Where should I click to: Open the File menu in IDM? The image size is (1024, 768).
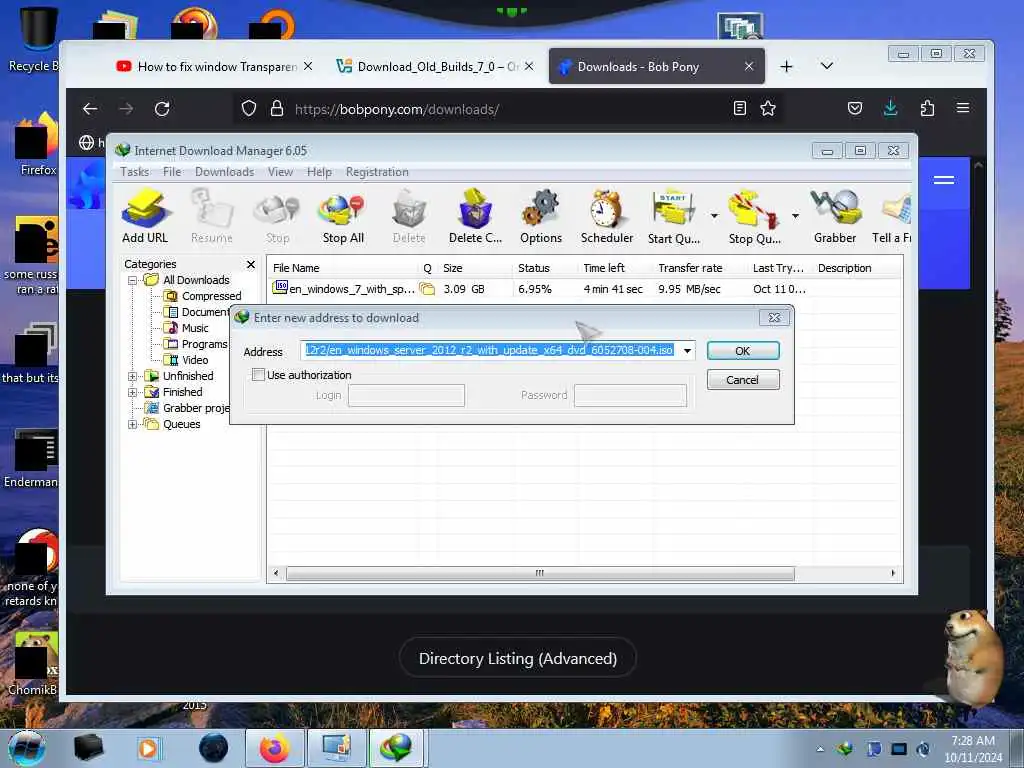(x=172, y=172)
